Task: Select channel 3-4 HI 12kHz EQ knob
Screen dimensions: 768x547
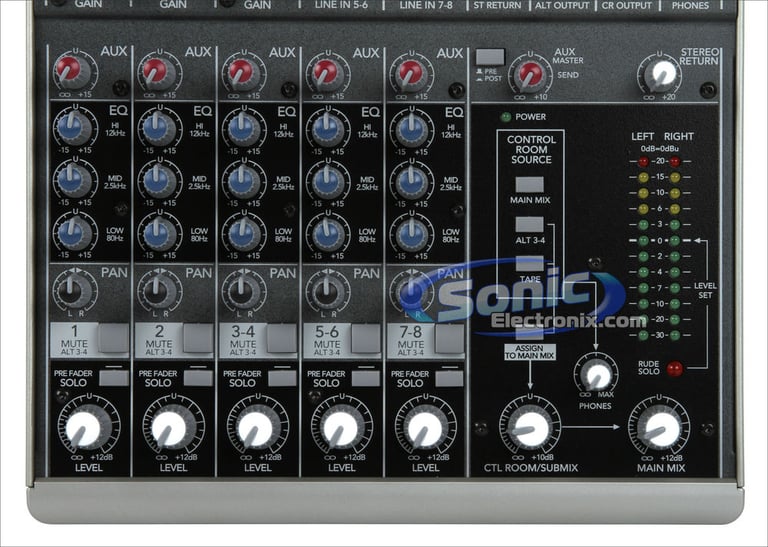Action: tap(242, 129)
